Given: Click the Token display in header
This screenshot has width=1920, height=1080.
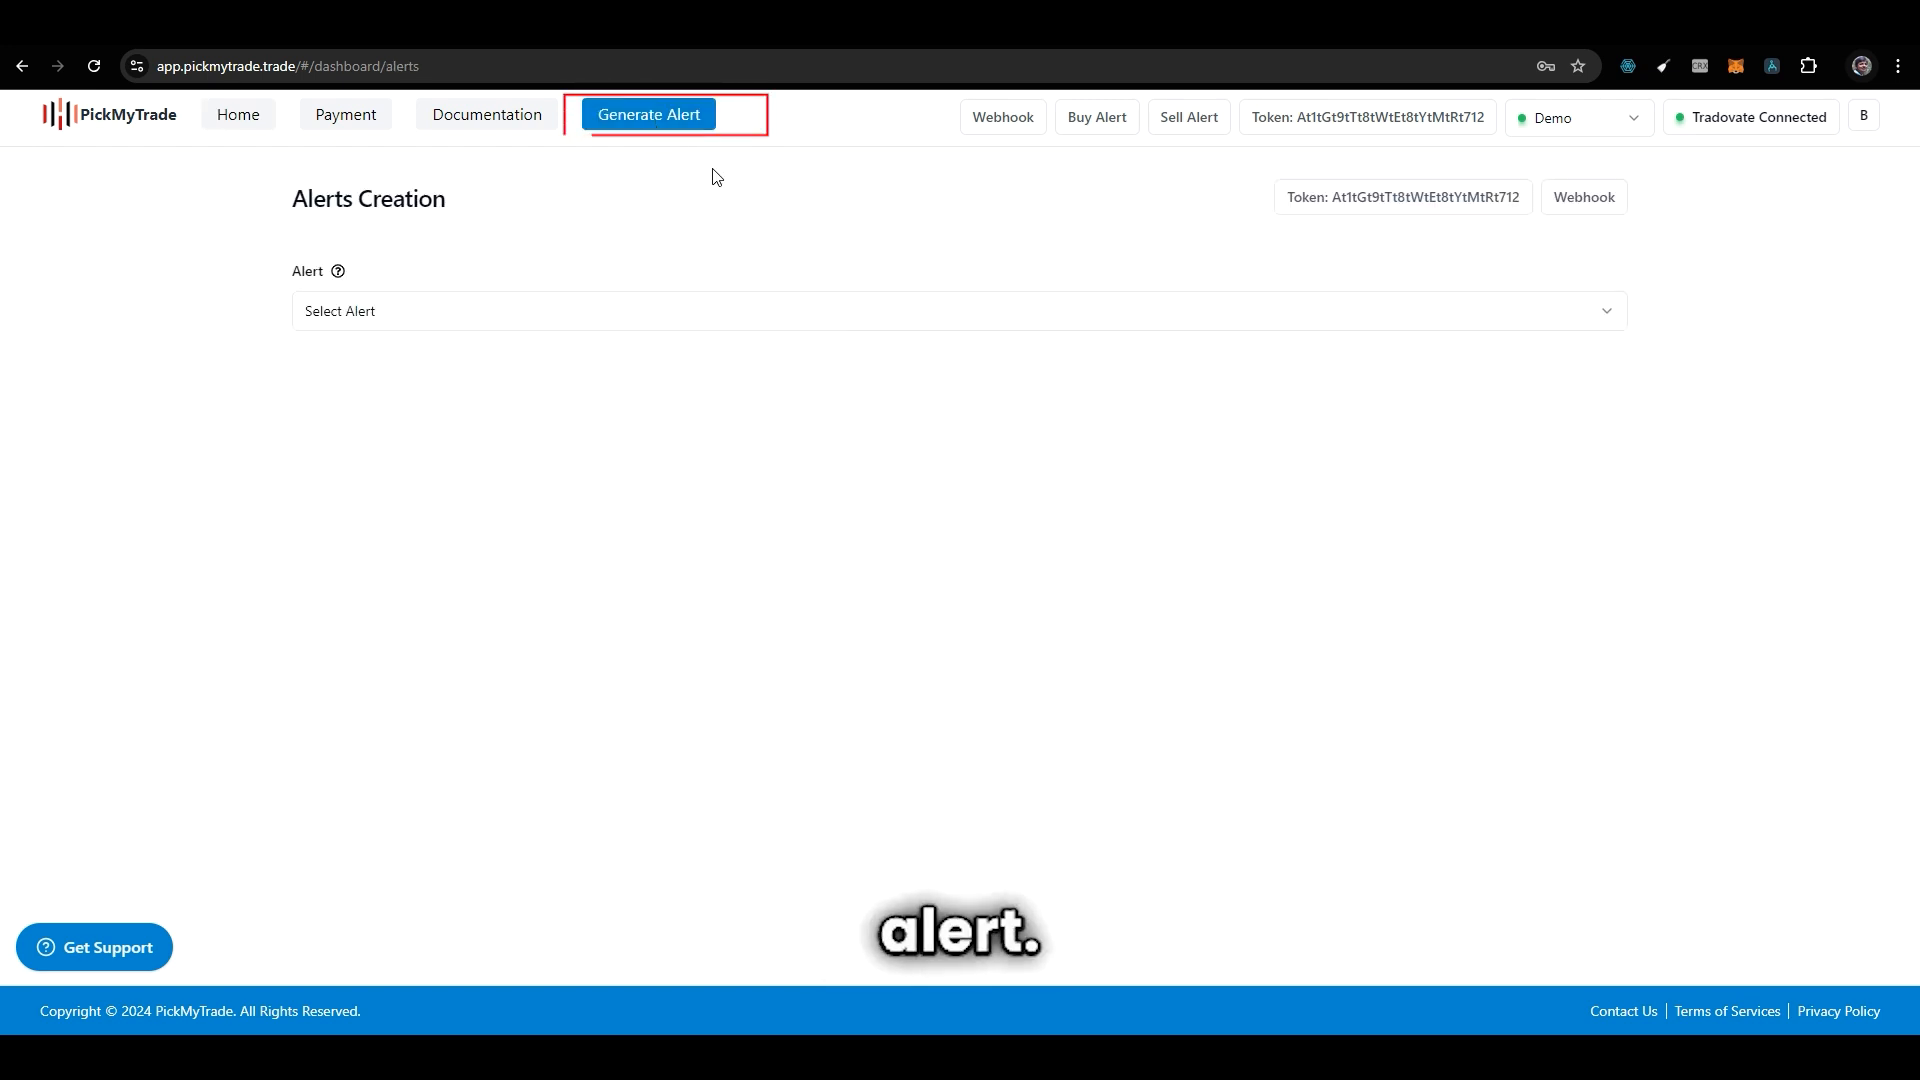Looking at the screenshot, I should coord(1367,116).
